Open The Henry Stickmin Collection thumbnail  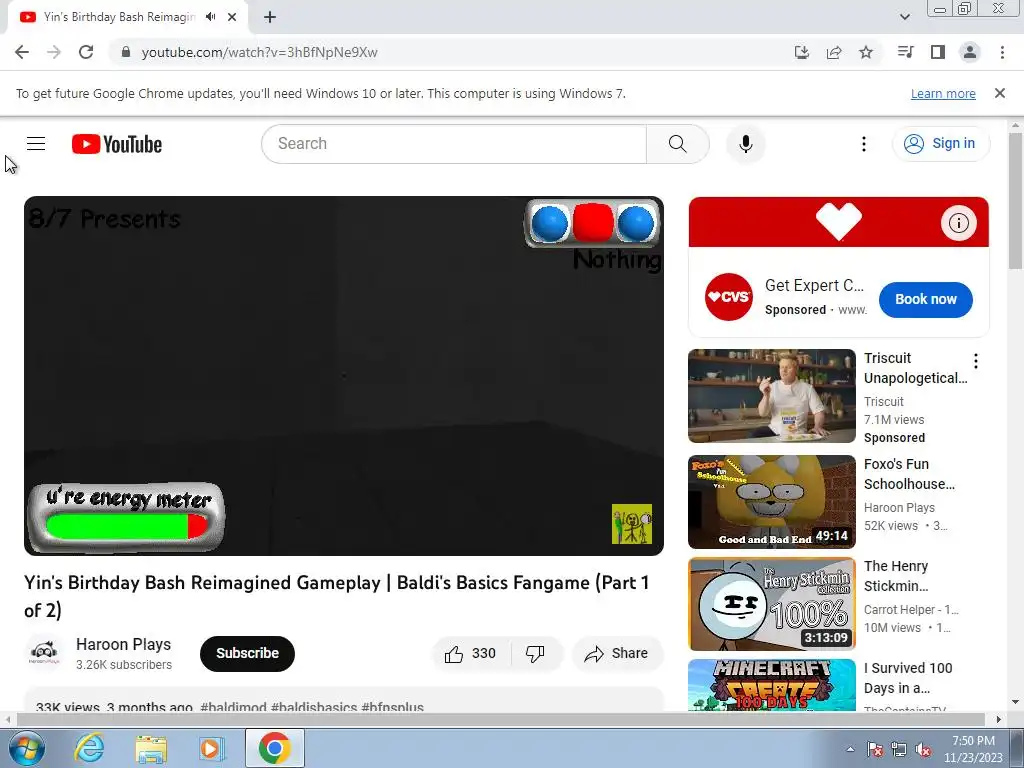tap(771, 603)
